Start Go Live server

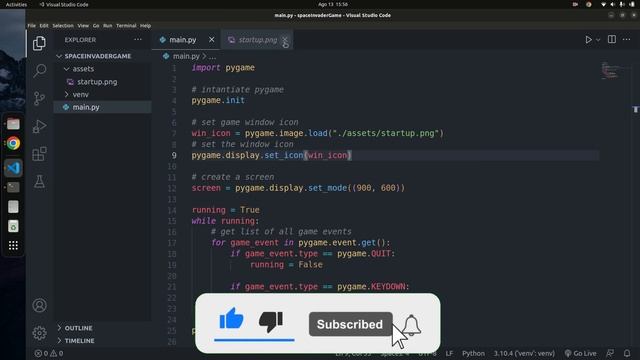580,353
